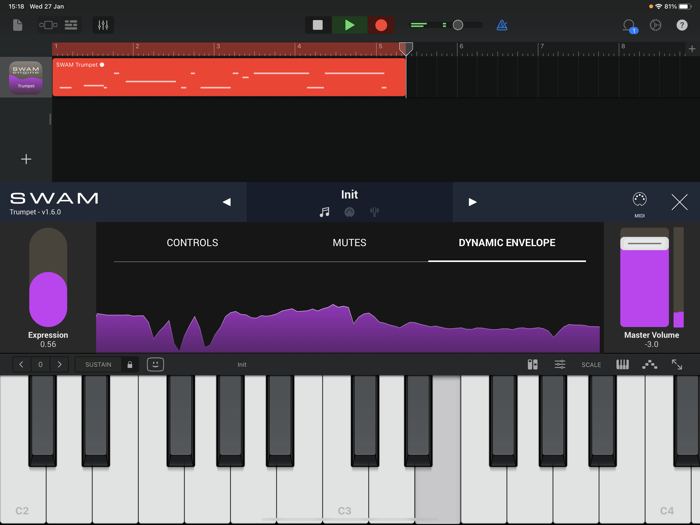Click the Wi-Fi icon in status bar
Image resolution: width=700 pixels, height=525 pixels.
pyautogui.click(x=658, y=6)
